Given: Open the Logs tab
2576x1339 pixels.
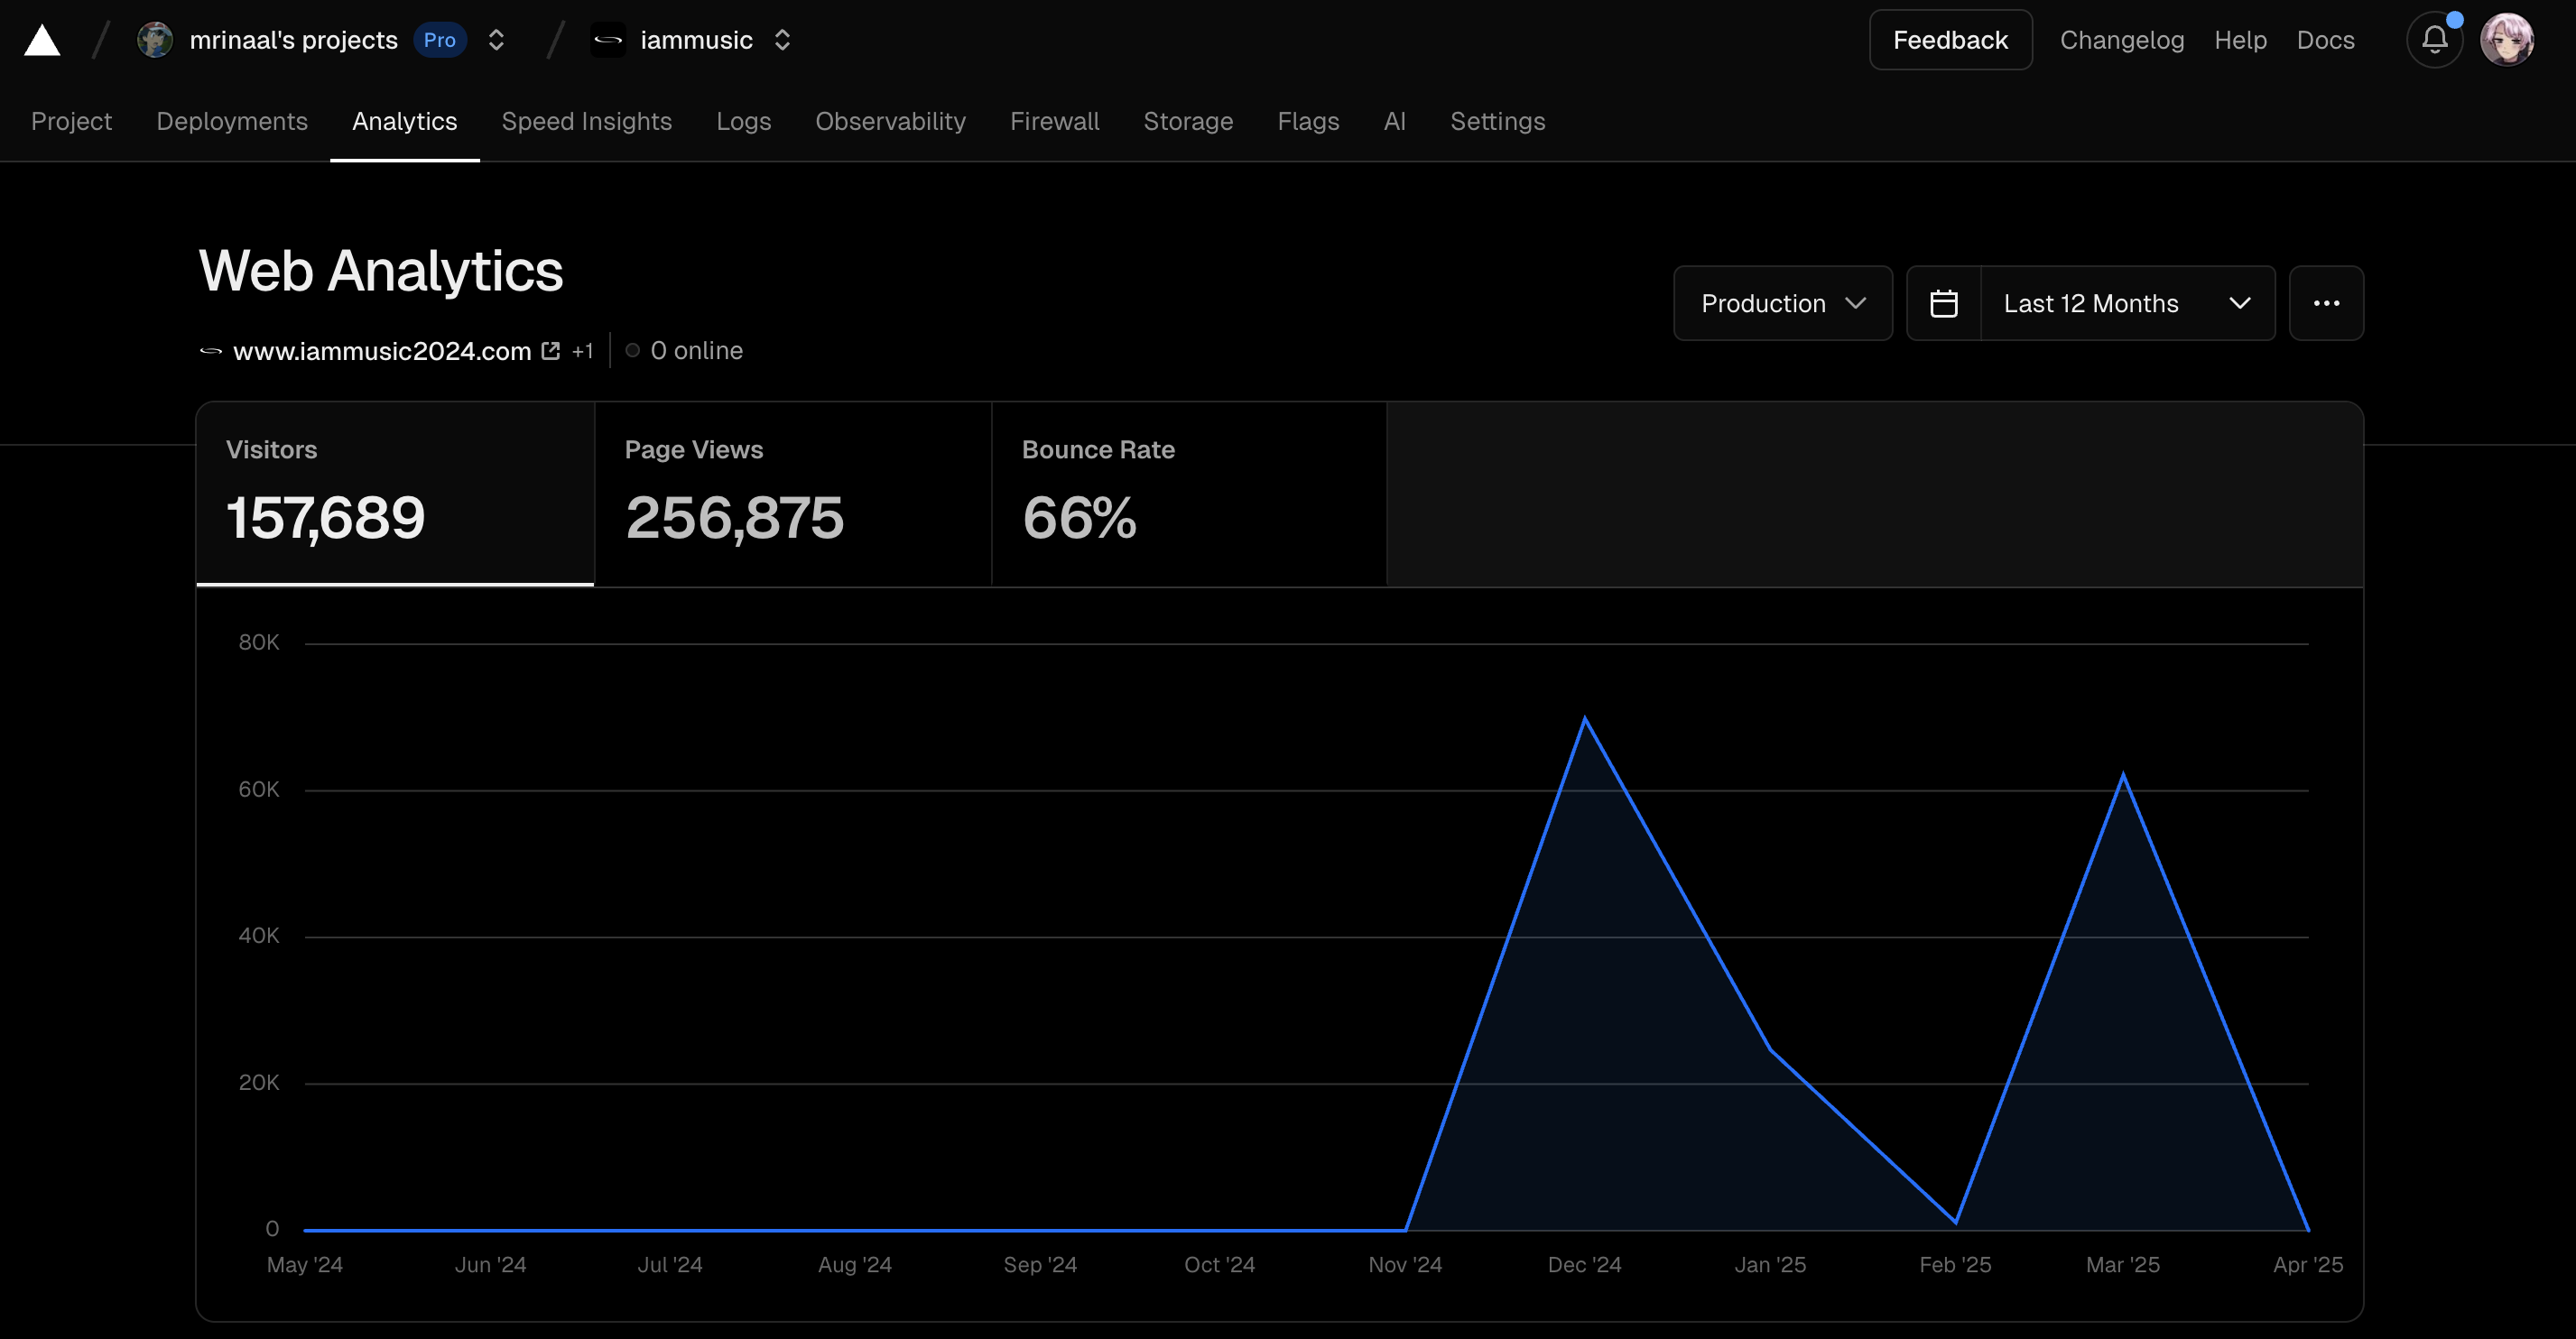Looking at the screenshot, I should 743,121.
